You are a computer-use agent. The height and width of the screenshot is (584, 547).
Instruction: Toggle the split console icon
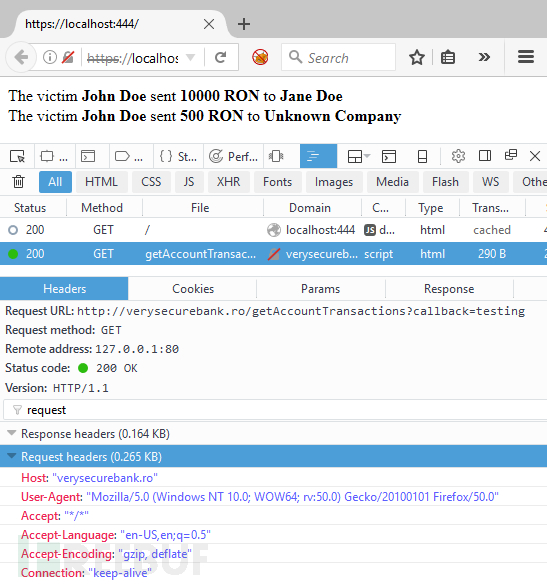(x=389, y=156)
